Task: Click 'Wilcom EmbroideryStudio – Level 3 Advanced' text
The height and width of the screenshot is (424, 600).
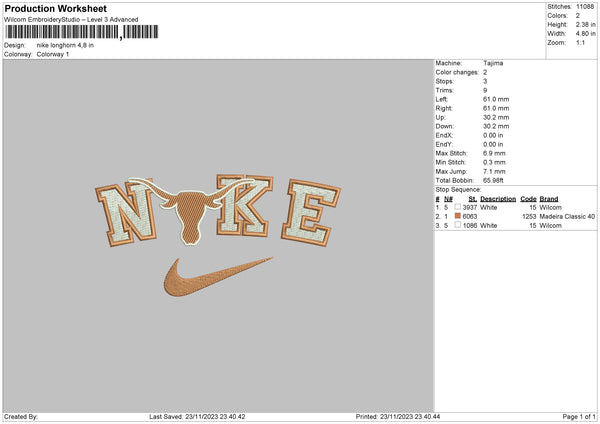Action: [x=71, y=20]
